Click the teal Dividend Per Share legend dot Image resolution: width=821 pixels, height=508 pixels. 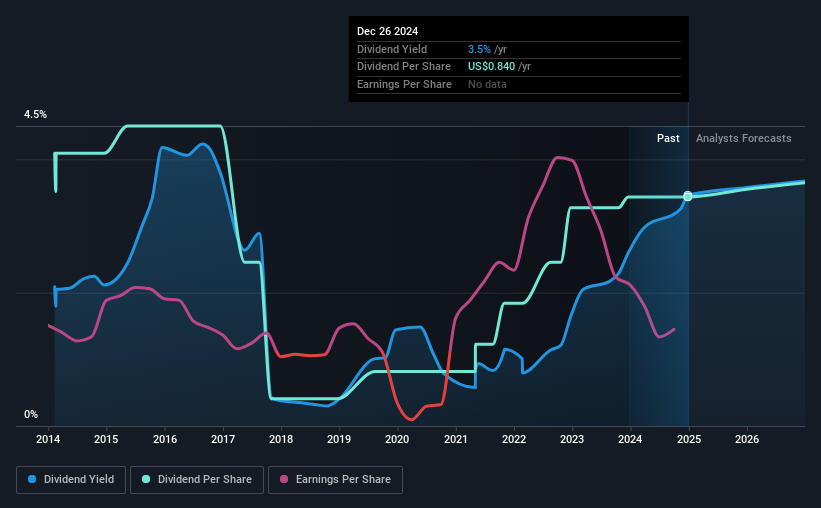[x=146, y=479]
